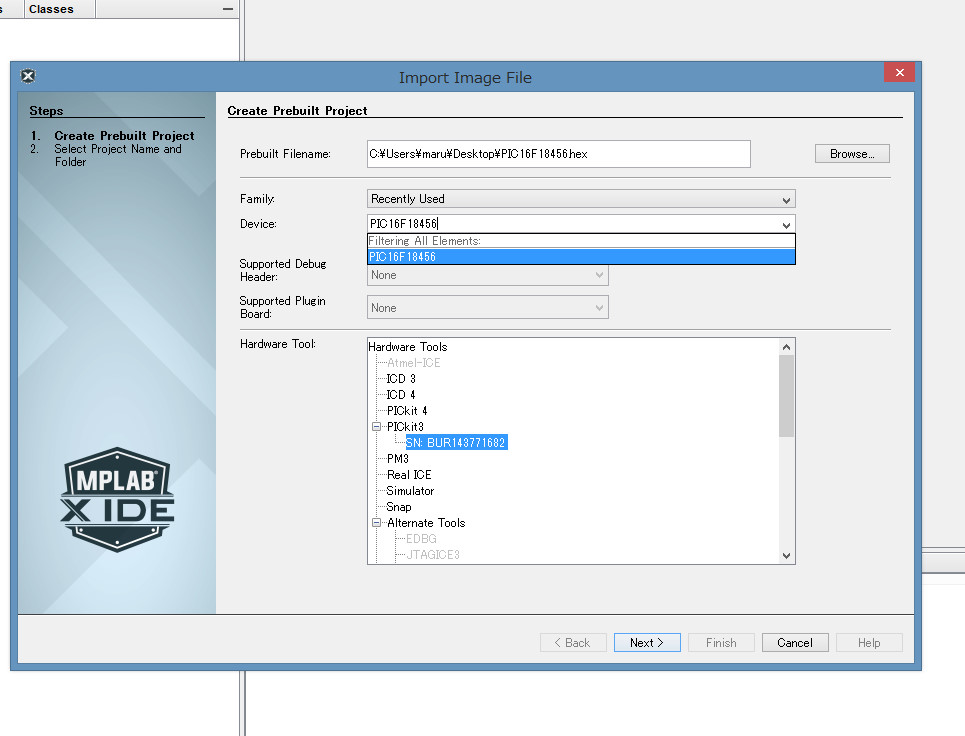Viewport: 965px width, 736px height.
Task: Select Simulator hardware tool
Action: pos(410,491)
